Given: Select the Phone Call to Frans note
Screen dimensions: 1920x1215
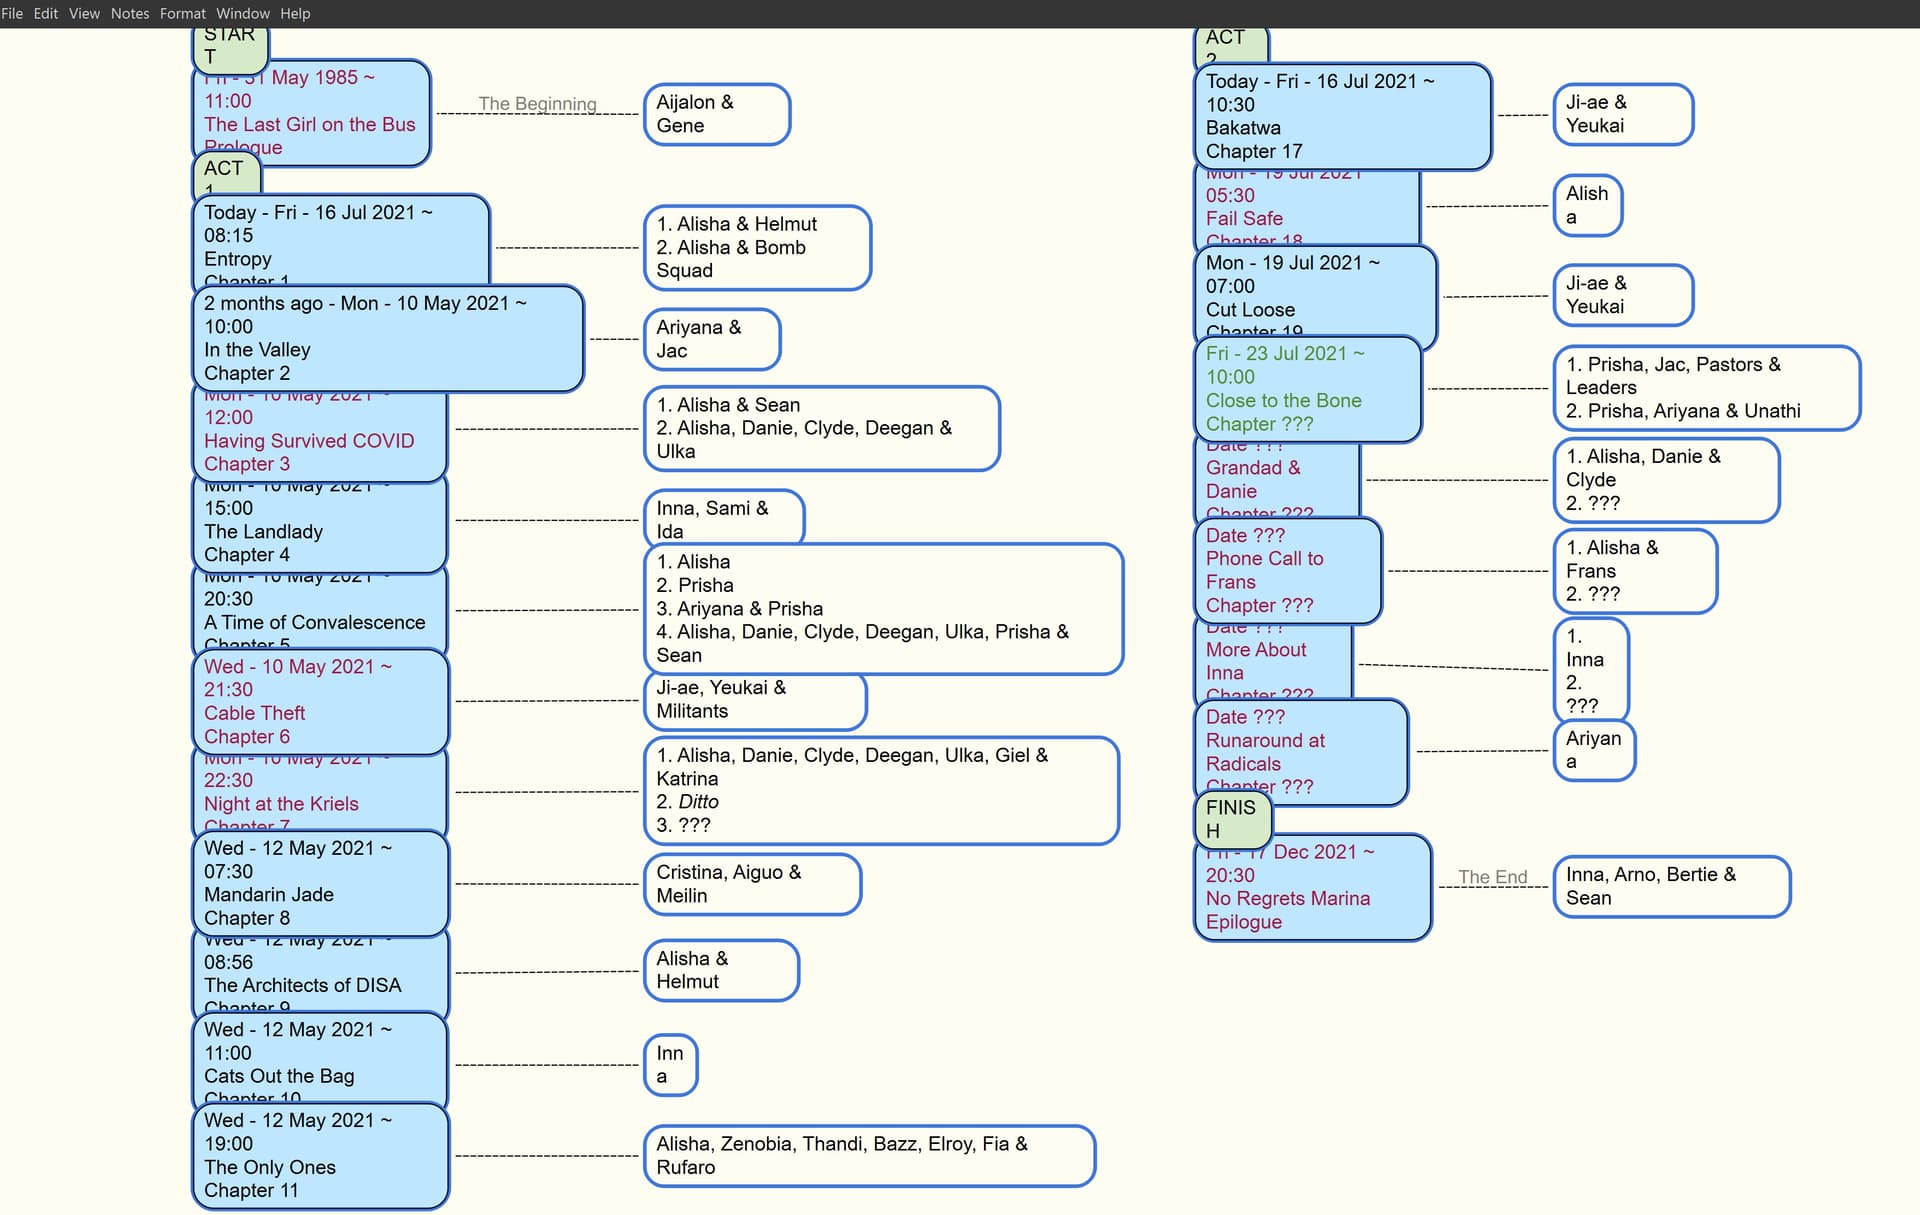Looking at the screenshot, I should tap(1288, 571).
